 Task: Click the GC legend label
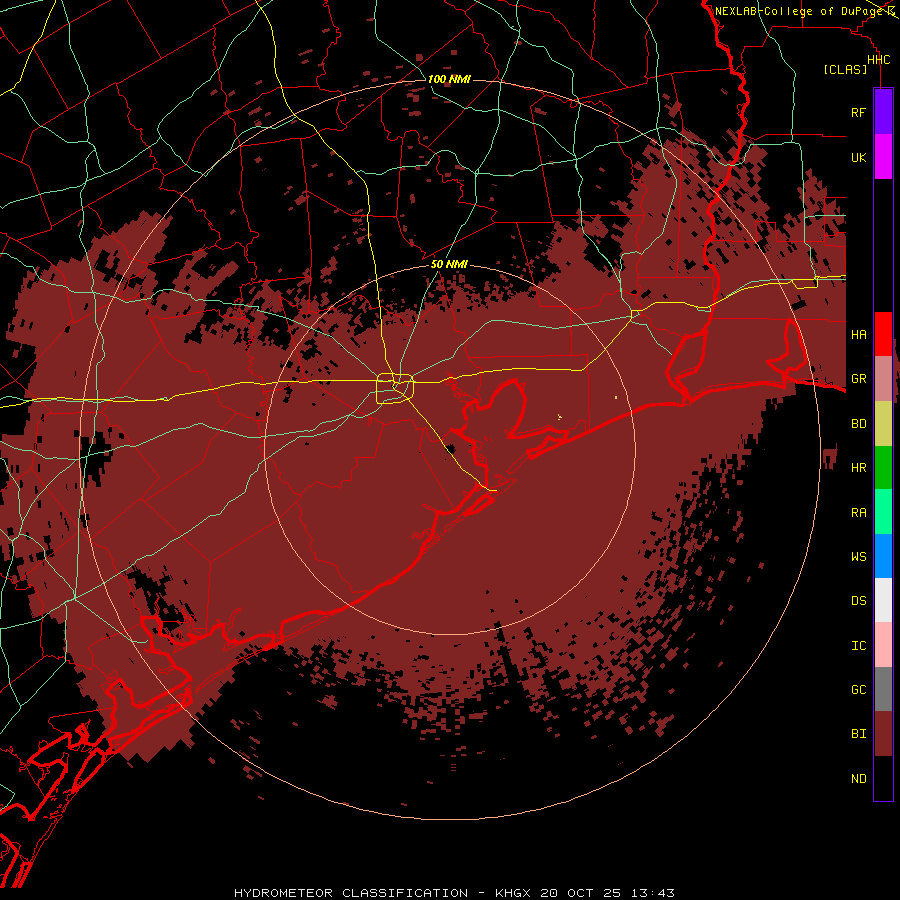858,689
